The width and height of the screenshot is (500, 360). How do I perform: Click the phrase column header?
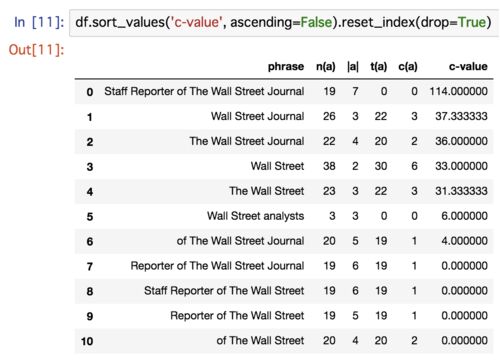[x=286, y=66]
